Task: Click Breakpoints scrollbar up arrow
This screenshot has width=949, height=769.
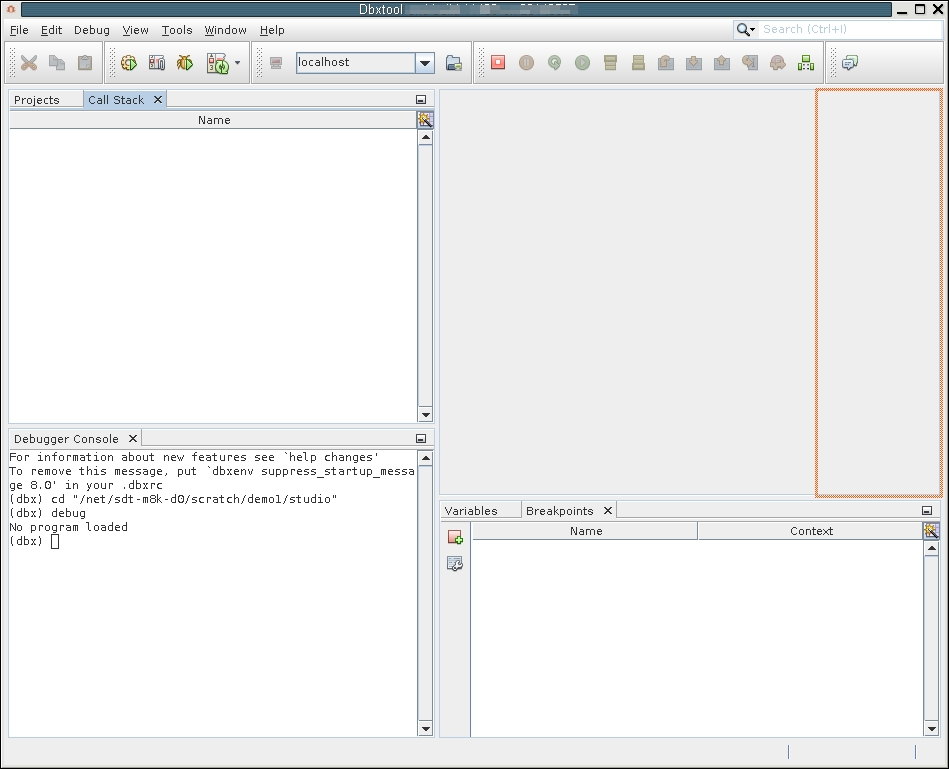Action: pos(931,548)
